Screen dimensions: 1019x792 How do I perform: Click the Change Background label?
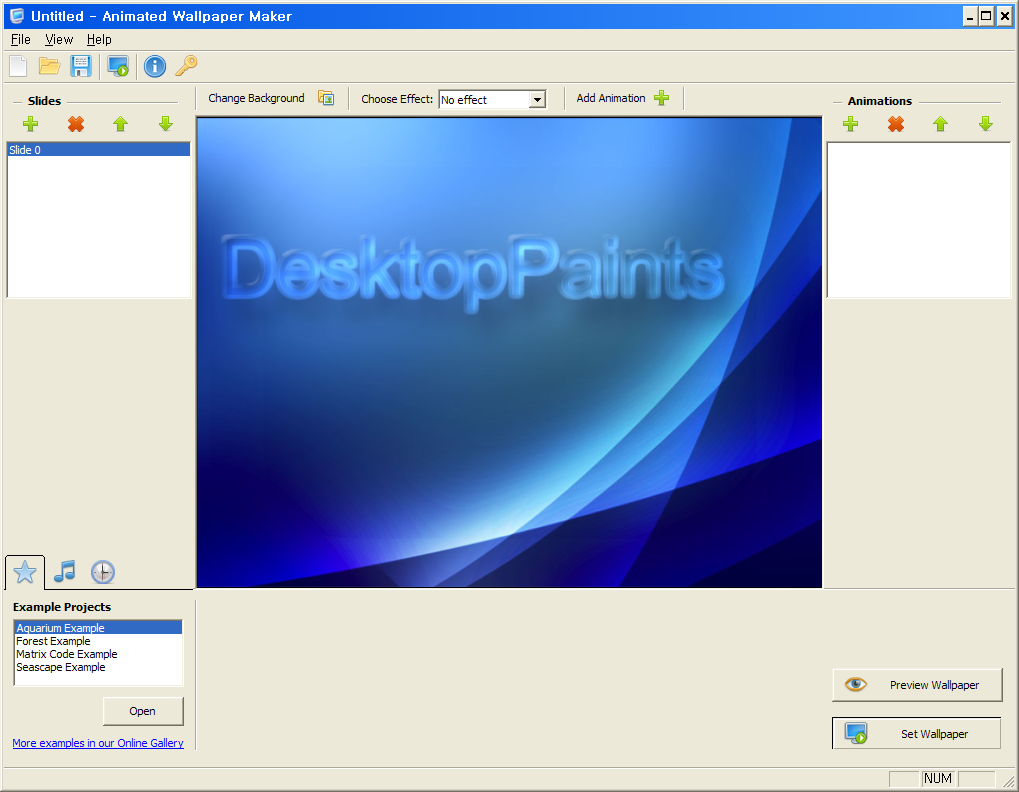click(256, 98)
